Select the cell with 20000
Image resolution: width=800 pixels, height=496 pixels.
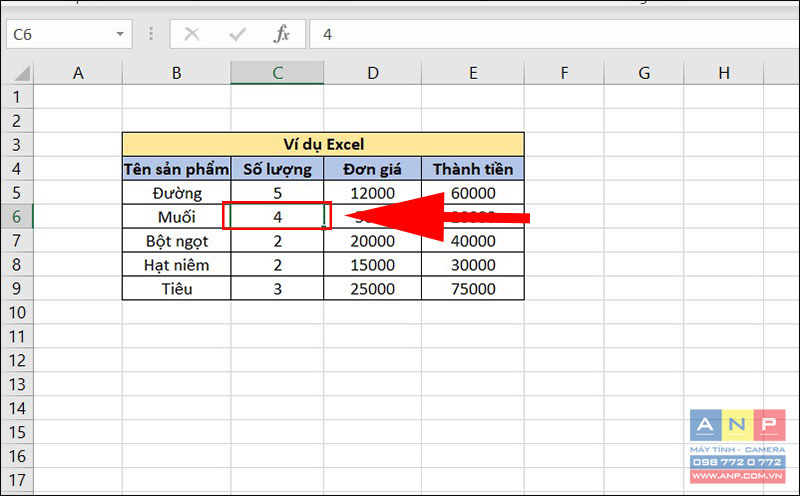pos(372,240)
